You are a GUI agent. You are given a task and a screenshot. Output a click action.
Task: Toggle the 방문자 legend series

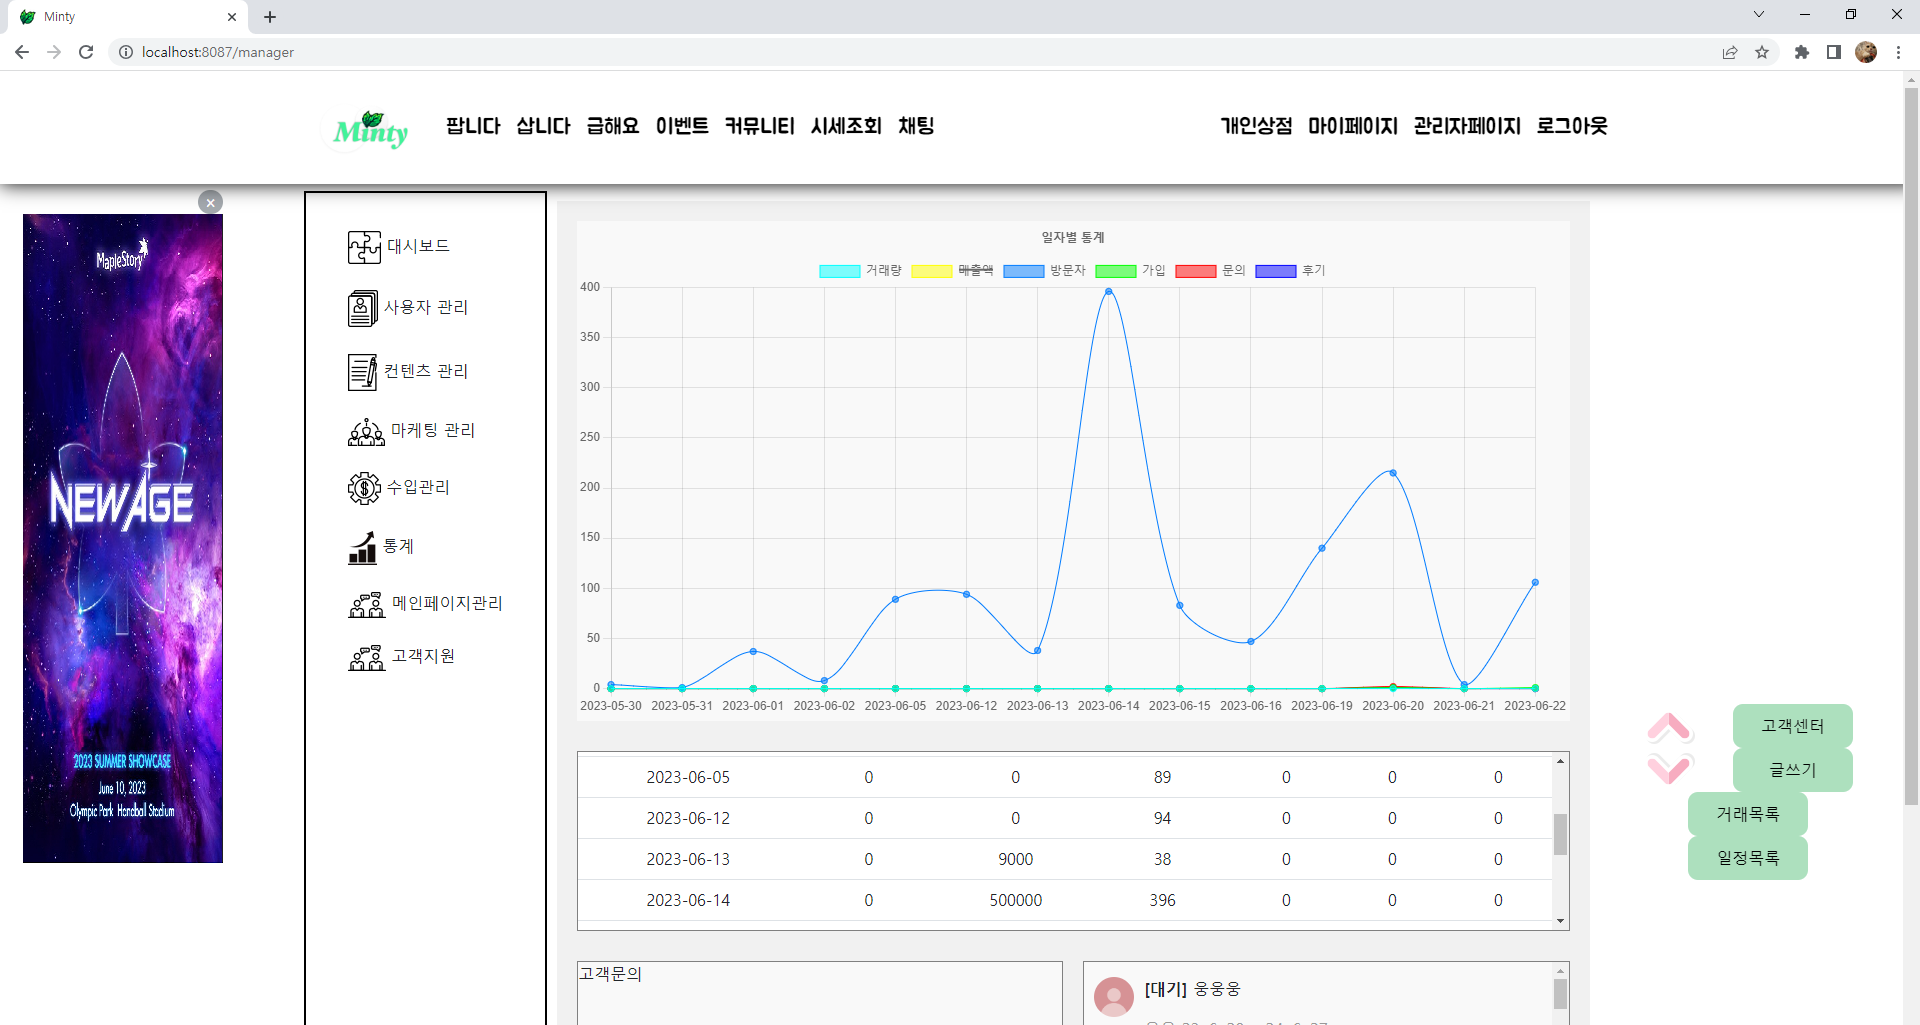(x=1023, y=271)
